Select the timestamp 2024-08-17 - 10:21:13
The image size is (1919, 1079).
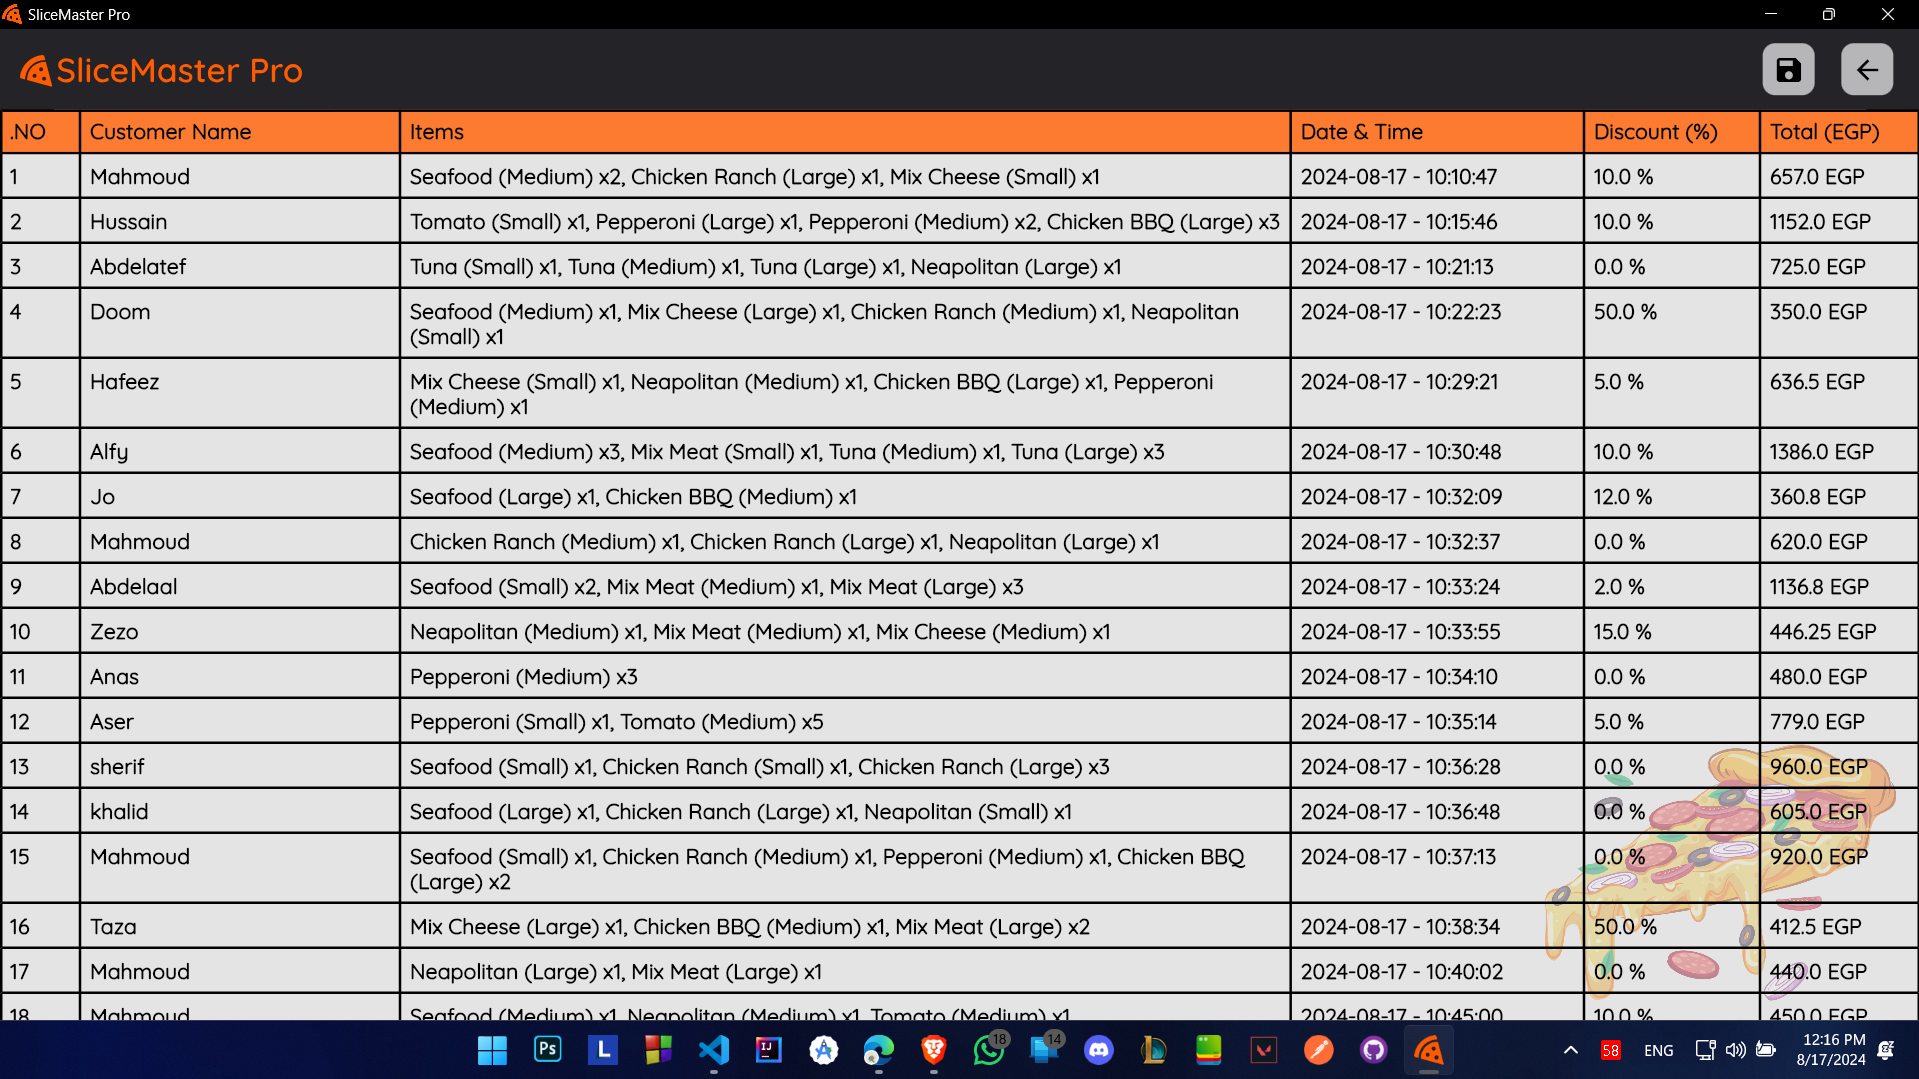[1396, 267]
